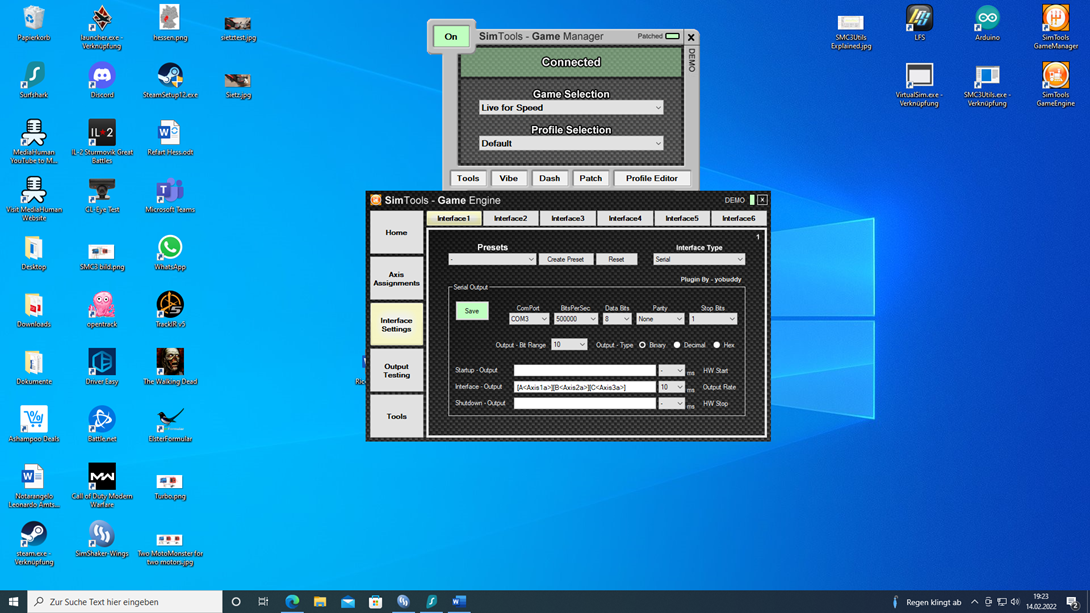Select the SMC3Utils Explained.jpg file icon

tap(851, 31)
